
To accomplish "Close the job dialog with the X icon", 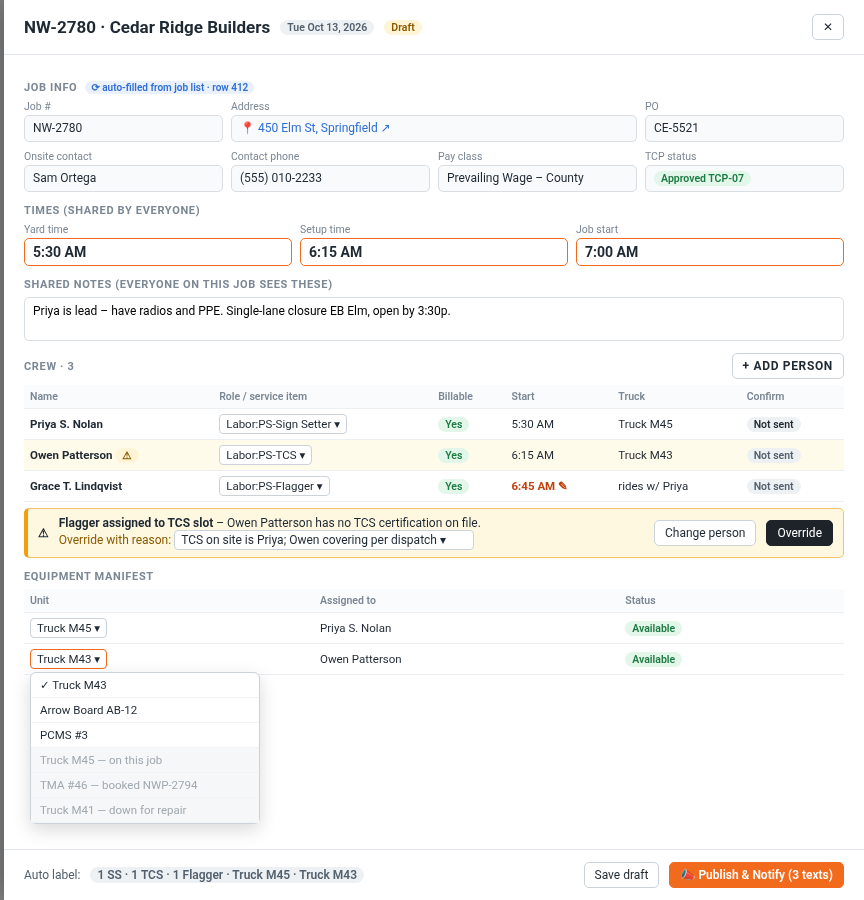I will click(827, 27).
